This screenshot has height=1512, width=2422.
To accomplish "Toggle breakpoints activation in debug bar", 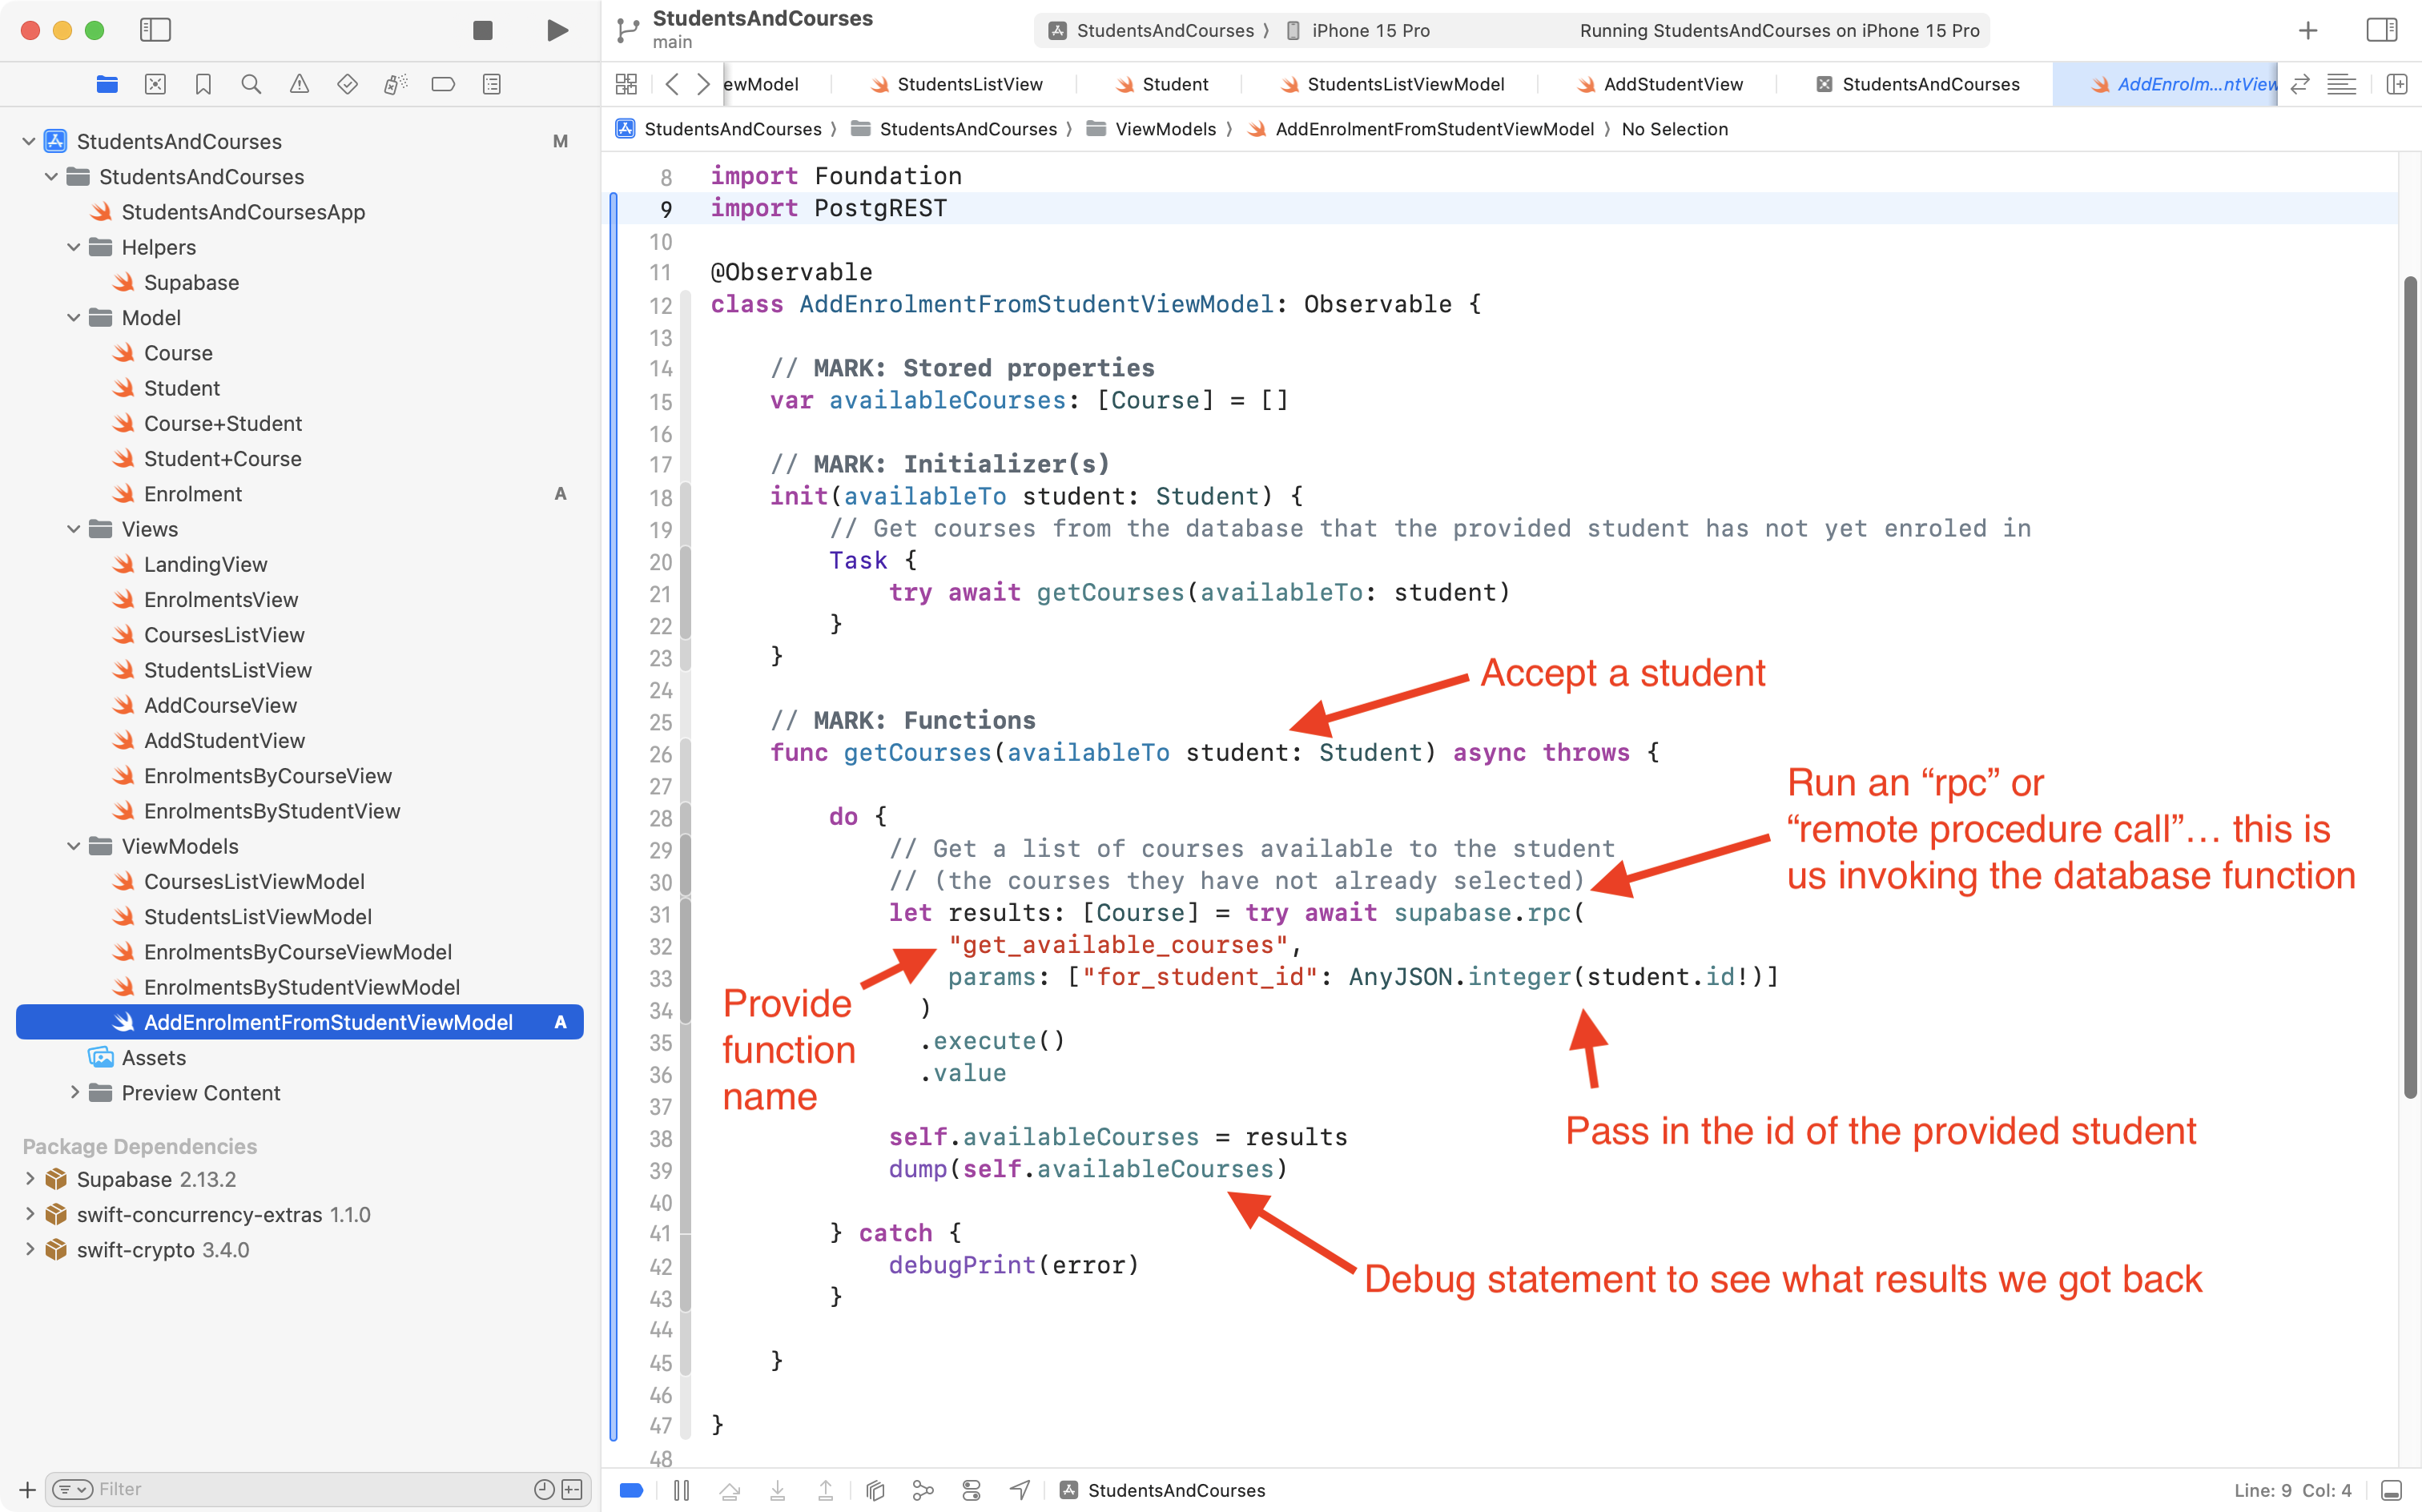I will pos(631,1490).
